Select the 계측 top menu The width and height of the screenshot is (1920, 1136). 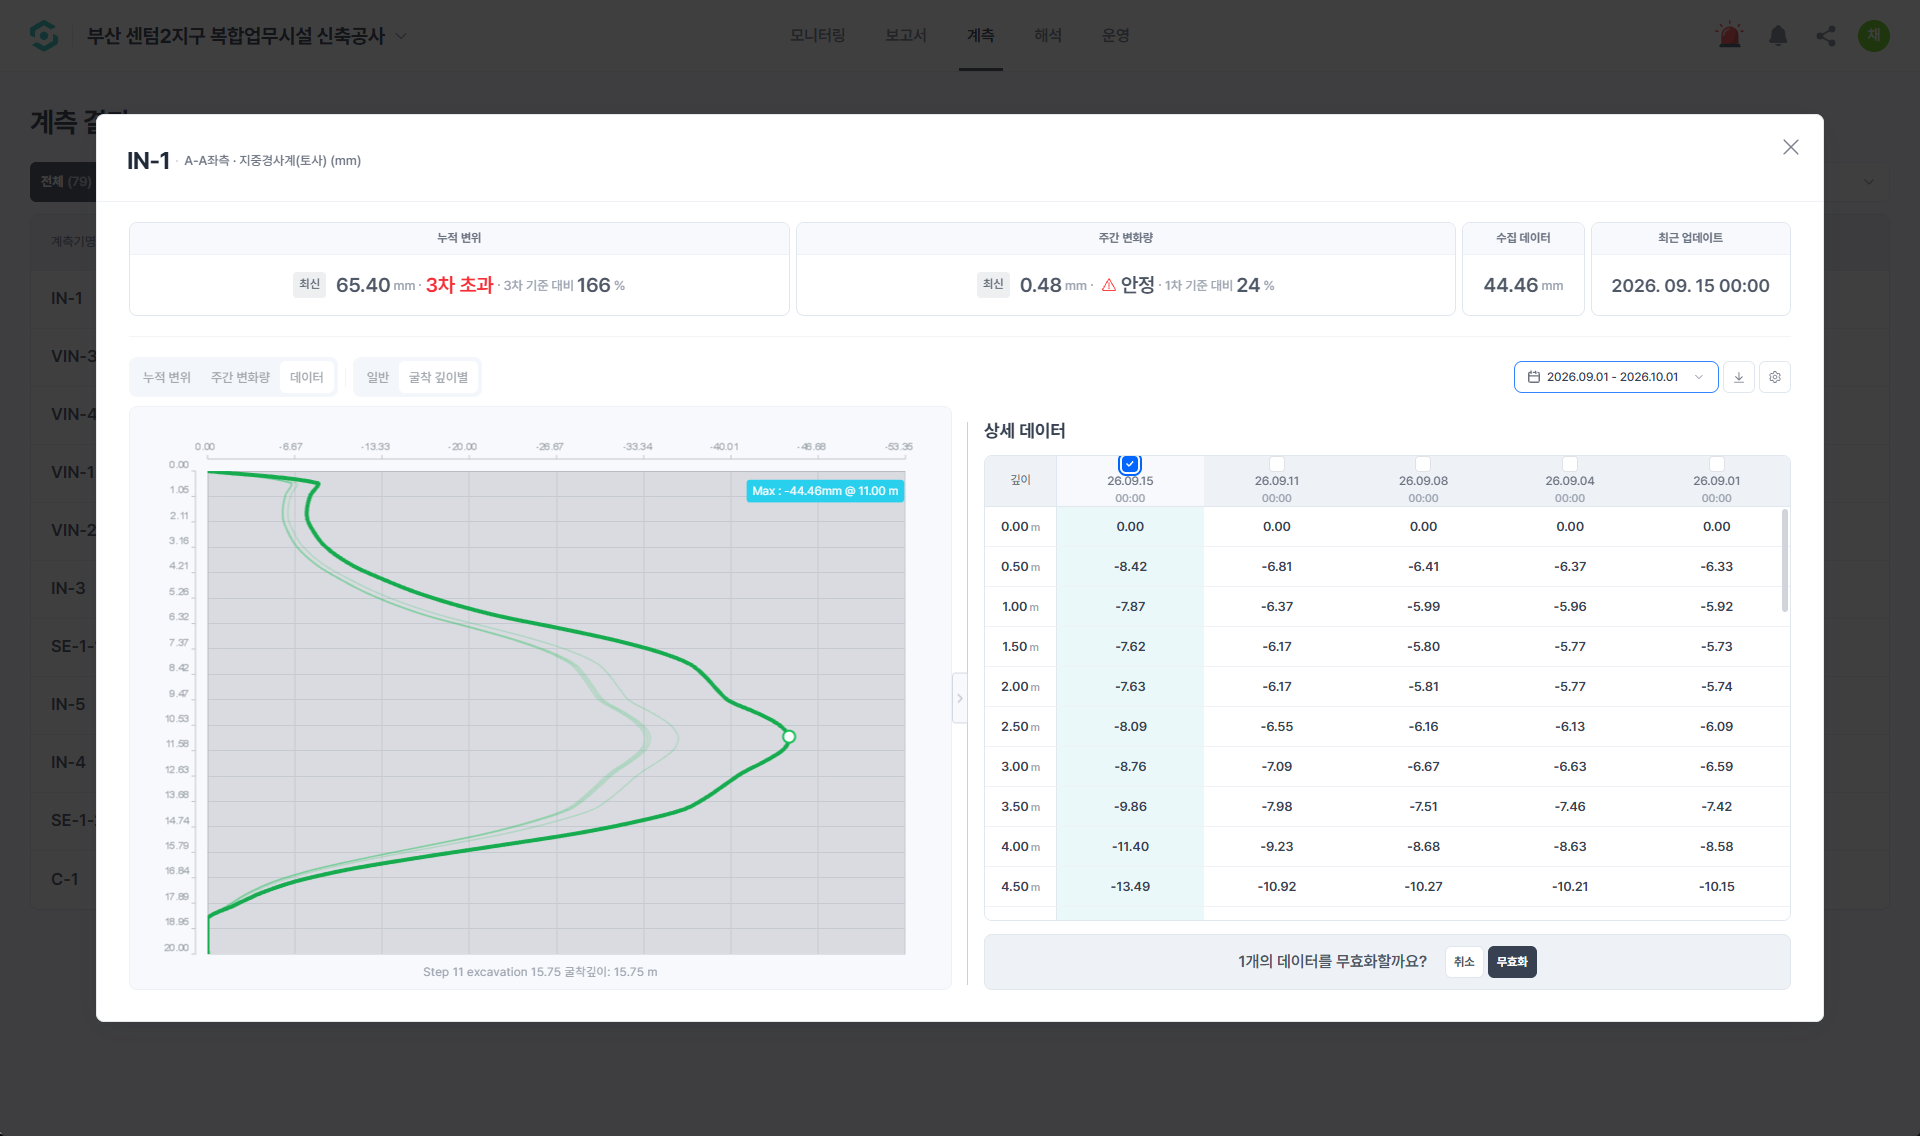click(x=981, y=35)
